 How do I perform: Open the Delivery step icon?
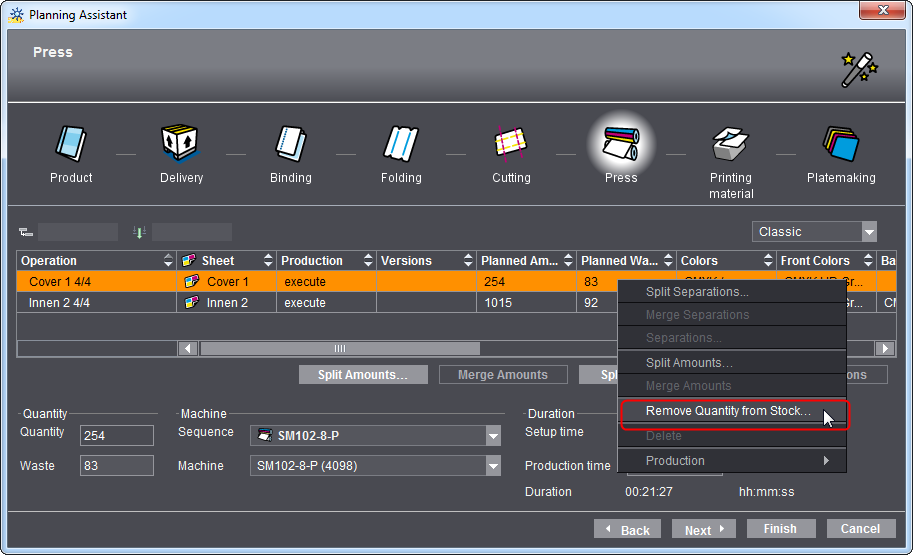pyautogui.click(x=181, y=146)
